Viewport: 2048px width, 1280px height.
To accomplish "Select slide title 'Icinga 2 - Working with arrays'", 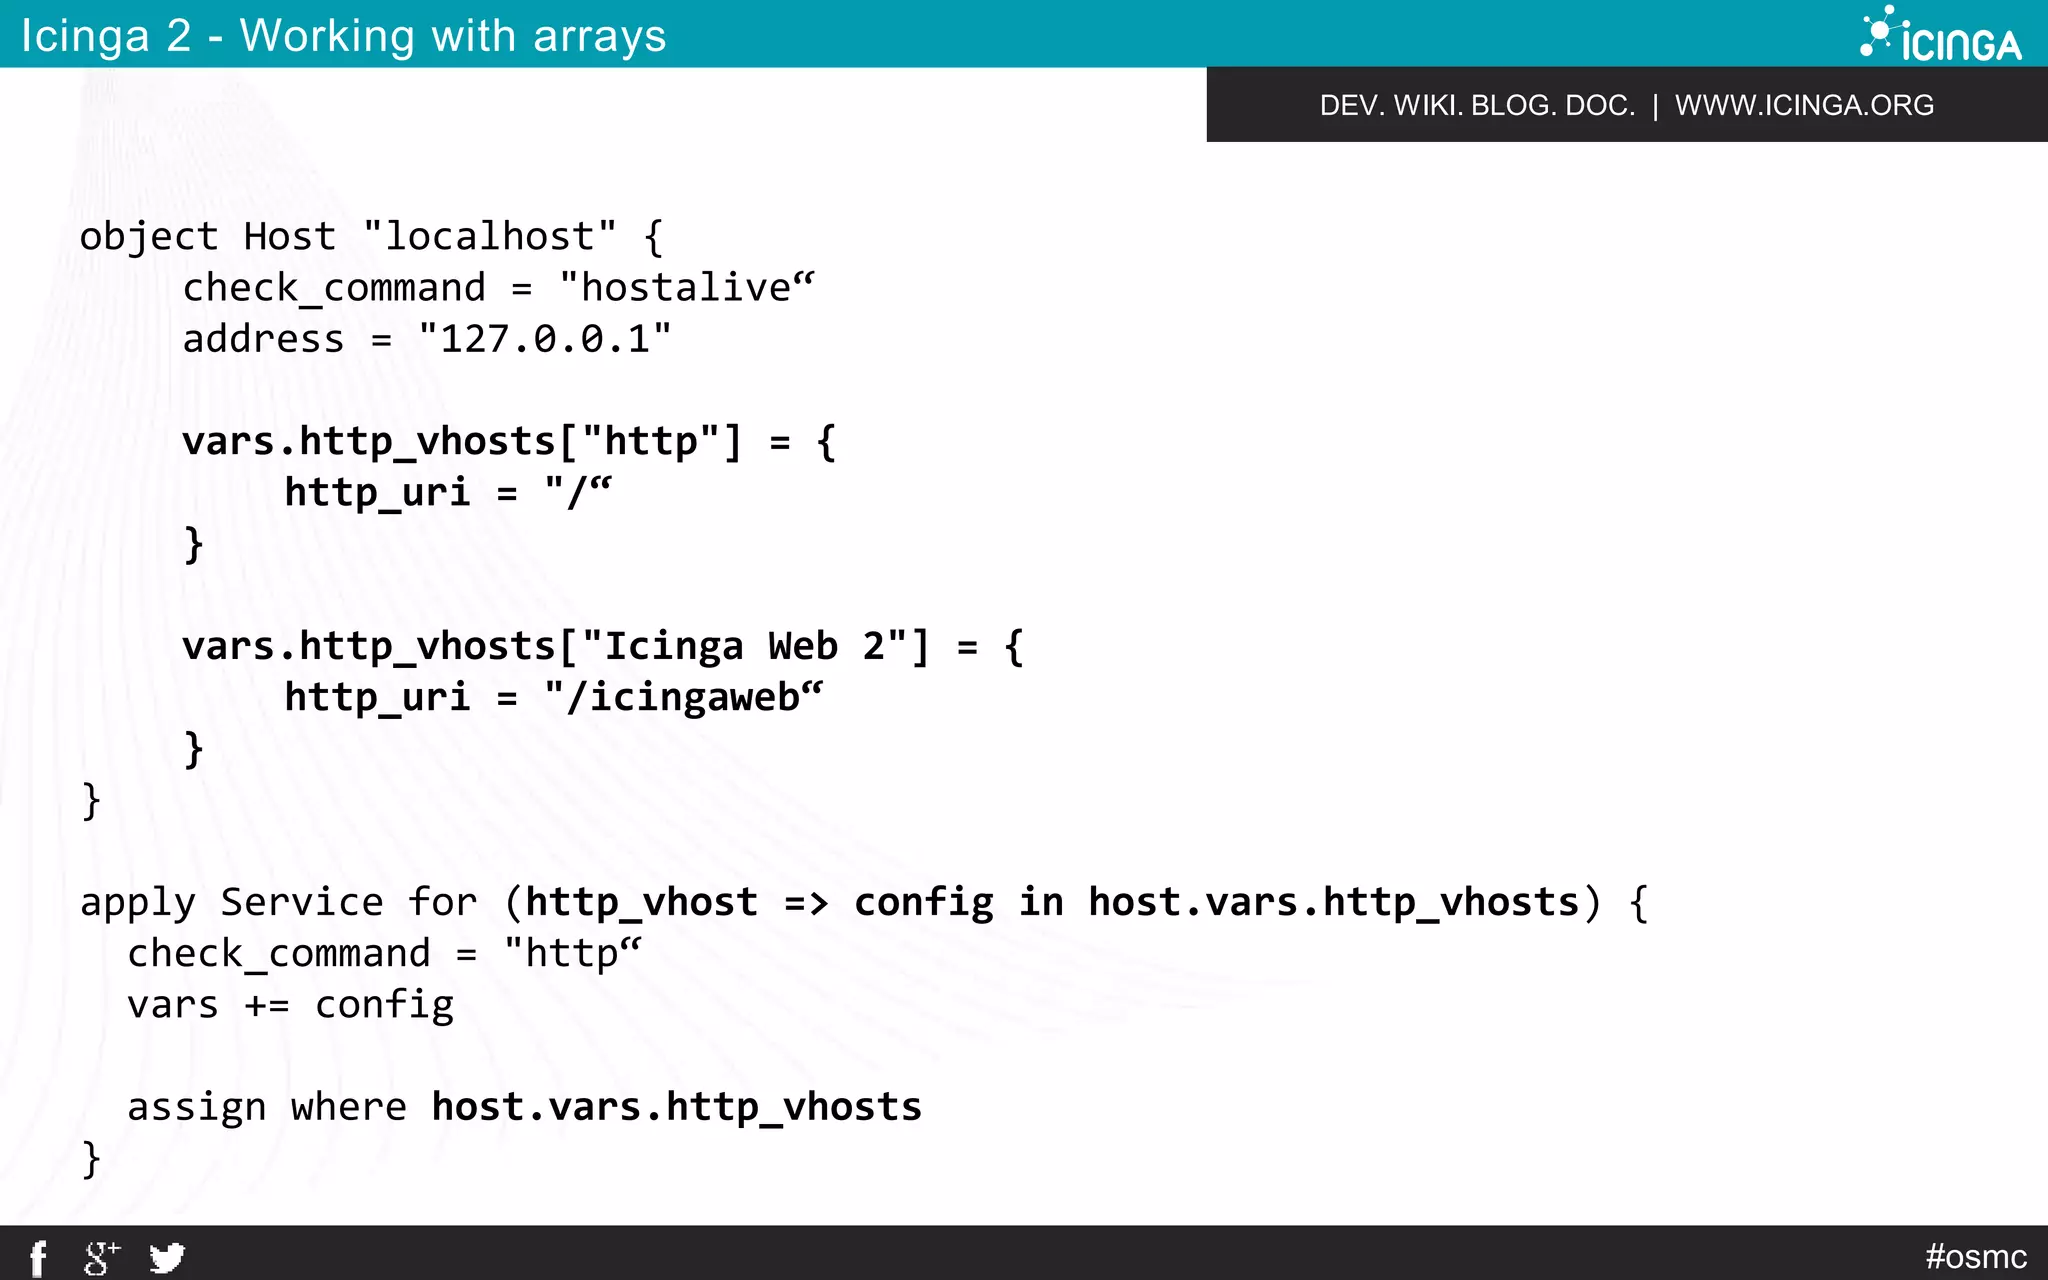I will point(343,36).
